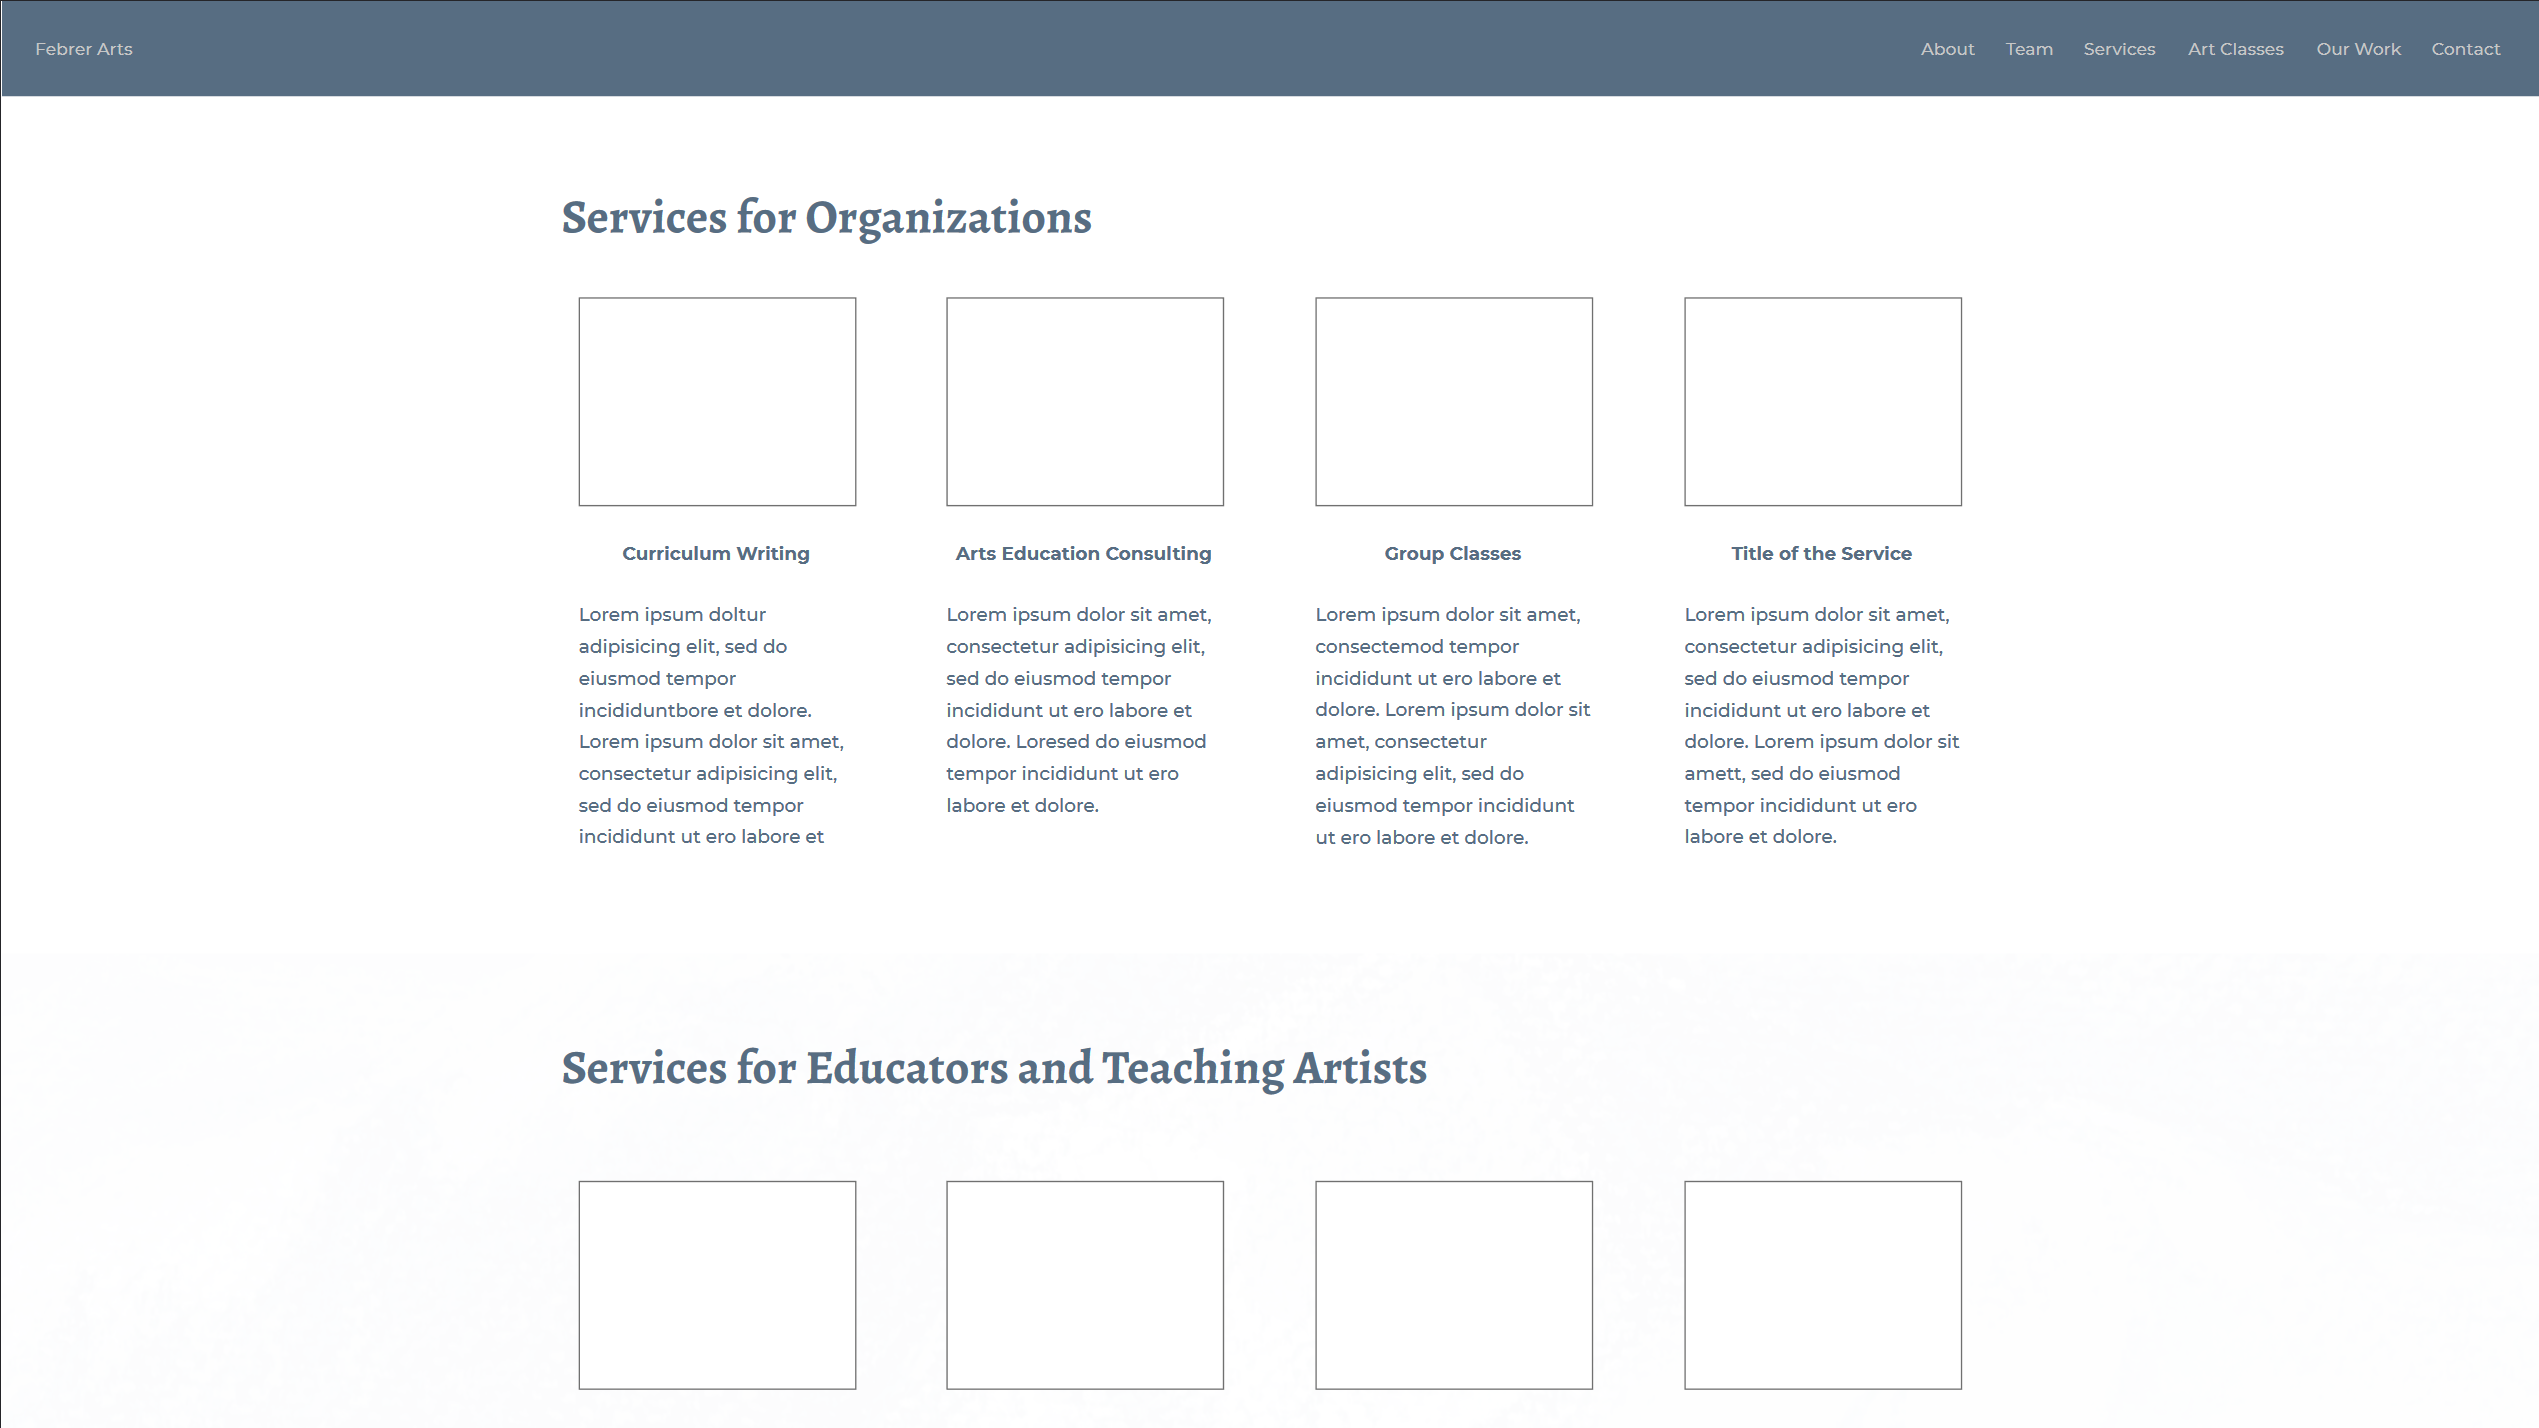Click the Febrer Arts site logo text
Screen dimensions: 2539x1428
84,49
